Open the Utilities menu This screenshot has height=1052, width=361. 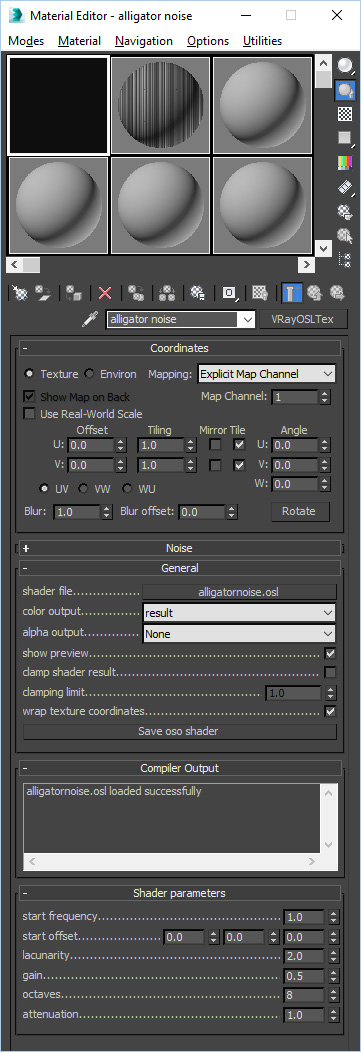coord(262,41)
